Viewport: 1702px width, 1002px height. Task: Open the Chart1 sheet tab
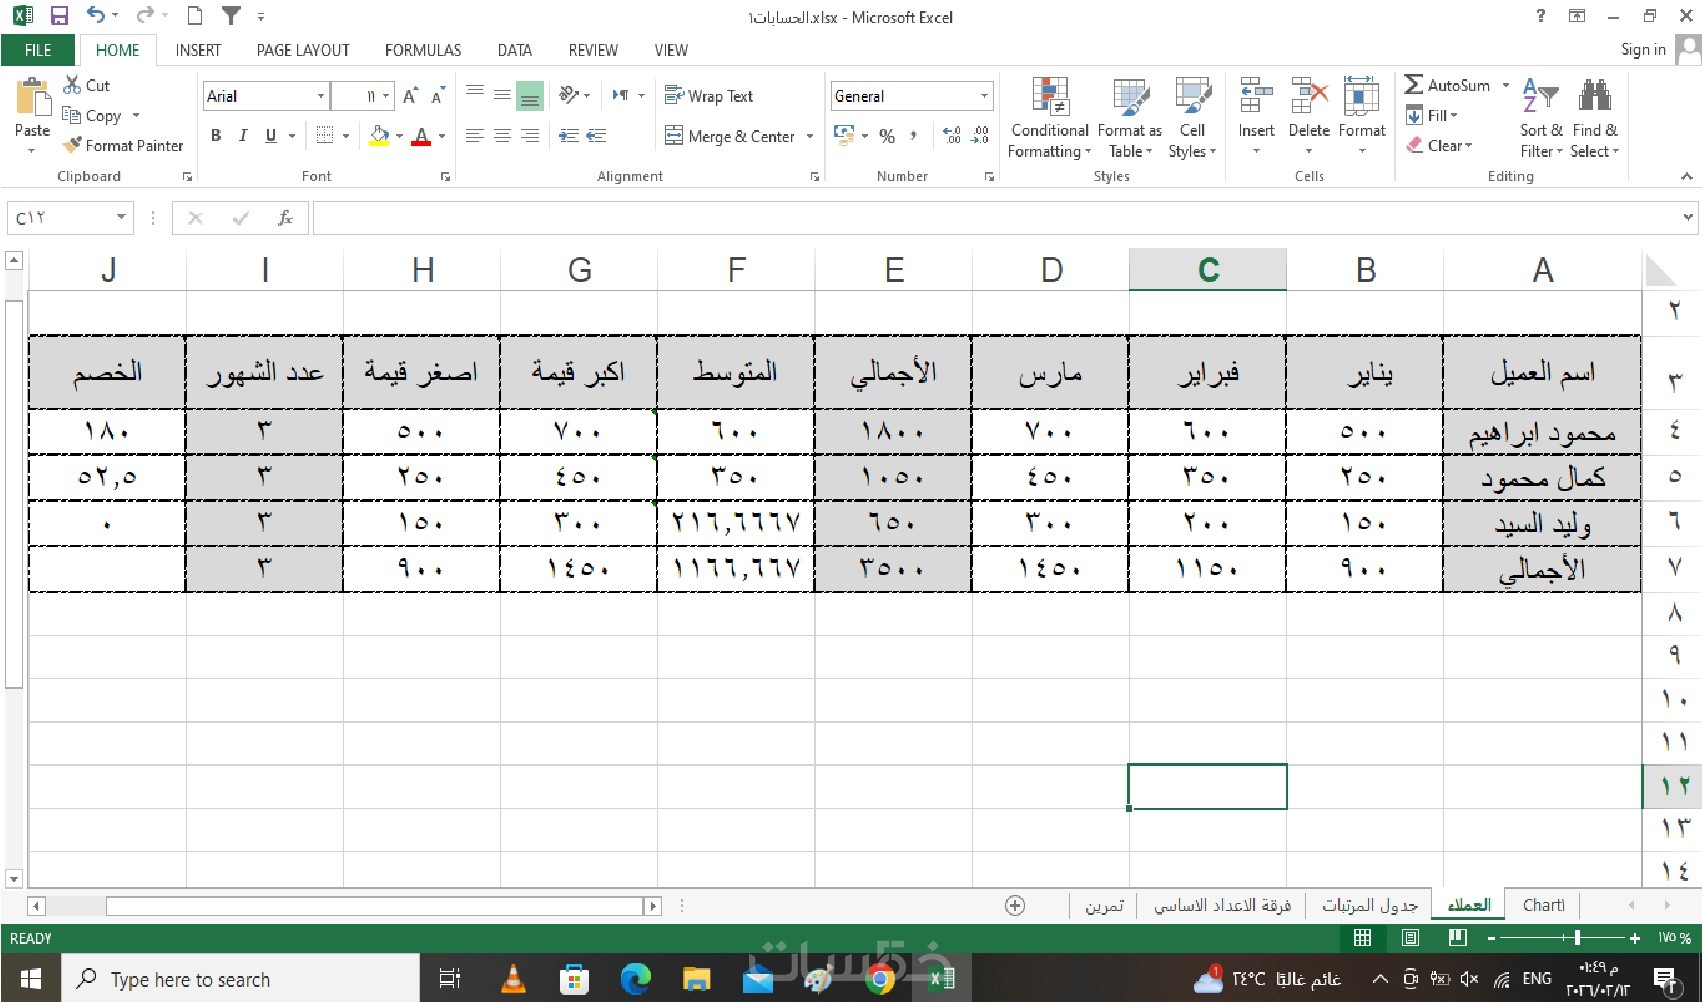(x=1543, y=905)
